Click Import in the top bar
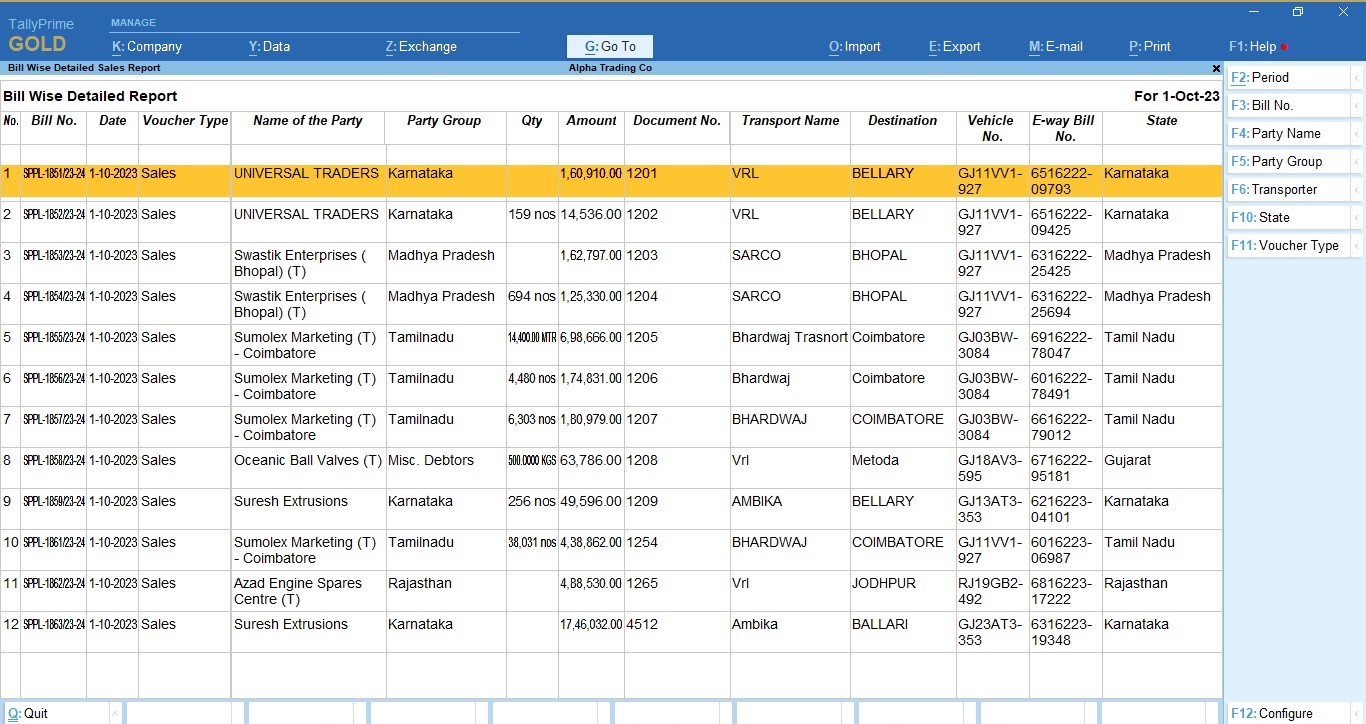1366x724 pixels. pyautogui.click(x=854, y=46)
